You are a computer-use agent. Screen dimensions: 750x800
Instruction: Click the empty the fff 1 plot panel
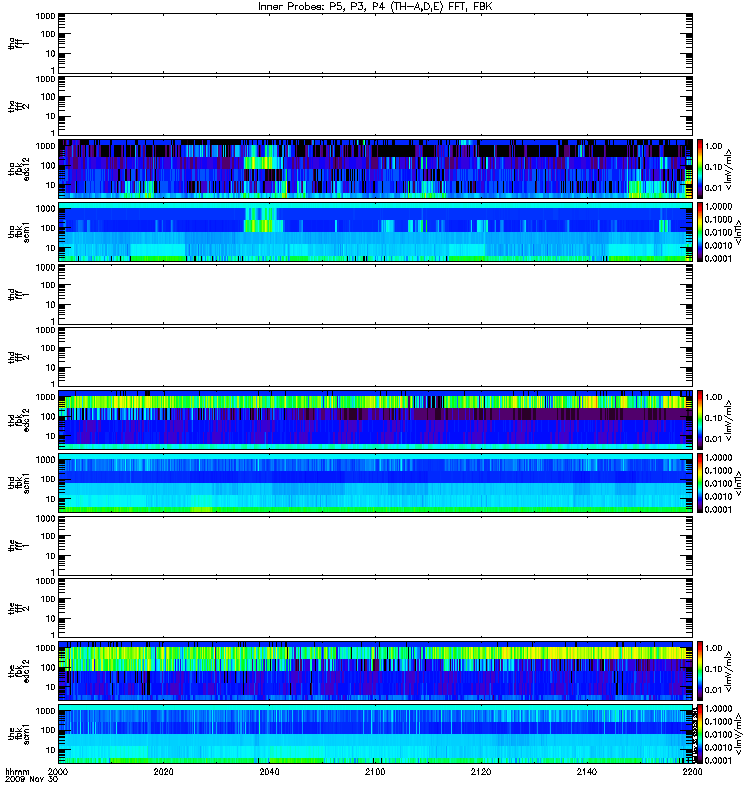[x=376, y=546]
